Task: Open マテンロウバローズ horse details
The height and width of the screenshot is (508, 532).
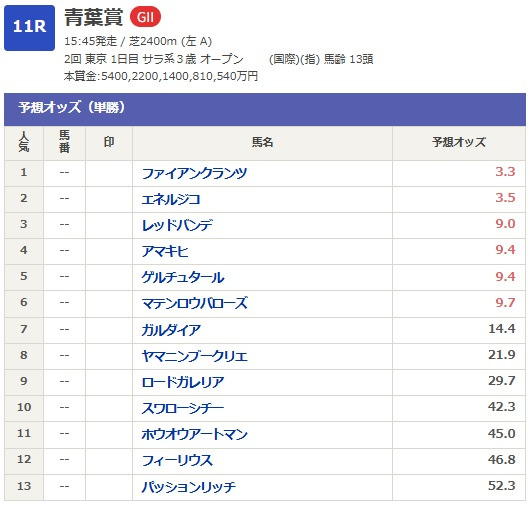Action: click(x=195, y=303)
